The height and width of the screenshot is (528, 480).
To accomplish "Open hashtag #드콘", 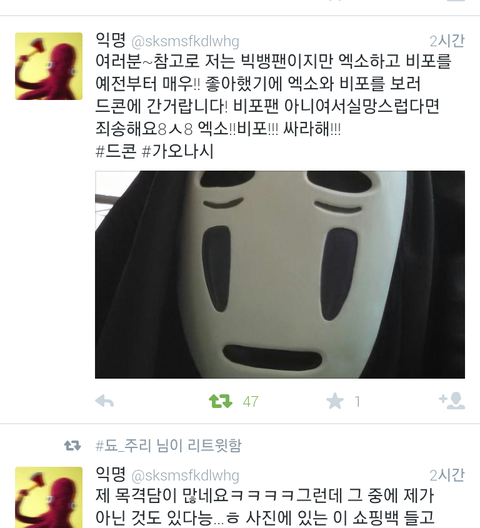I will 116,151.
